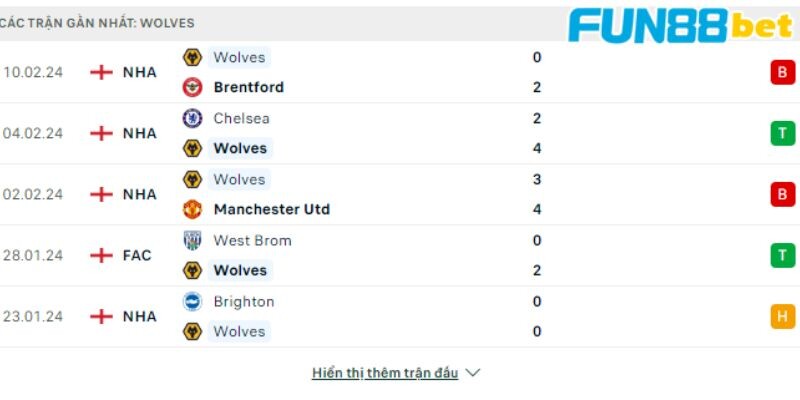The image size is (800, 400).
Task: Click Wolves crest in the Brentford match
Action: click(192, 57)
